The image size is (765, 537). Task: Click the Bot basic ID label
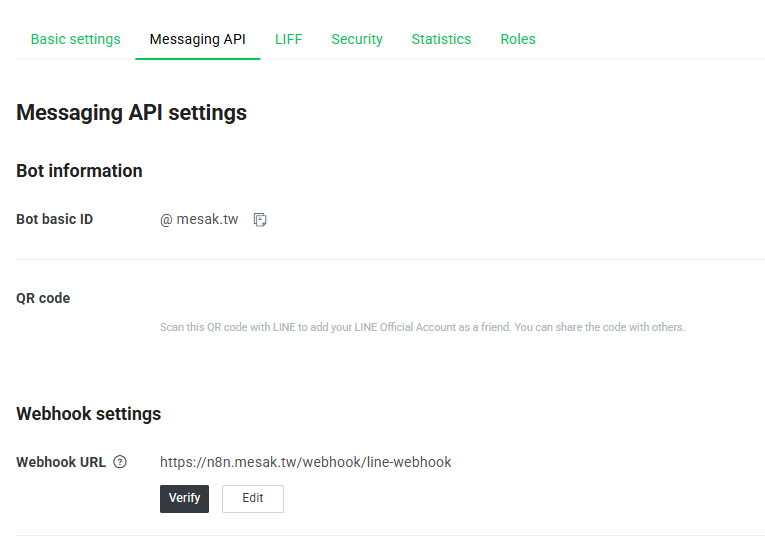point(55,219)
